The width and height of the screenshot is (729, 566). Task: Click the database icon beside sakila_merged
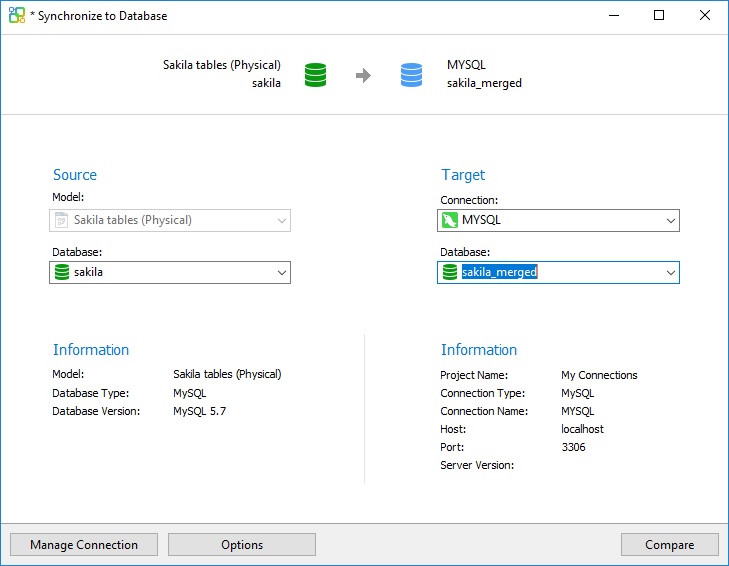[450, 272]
